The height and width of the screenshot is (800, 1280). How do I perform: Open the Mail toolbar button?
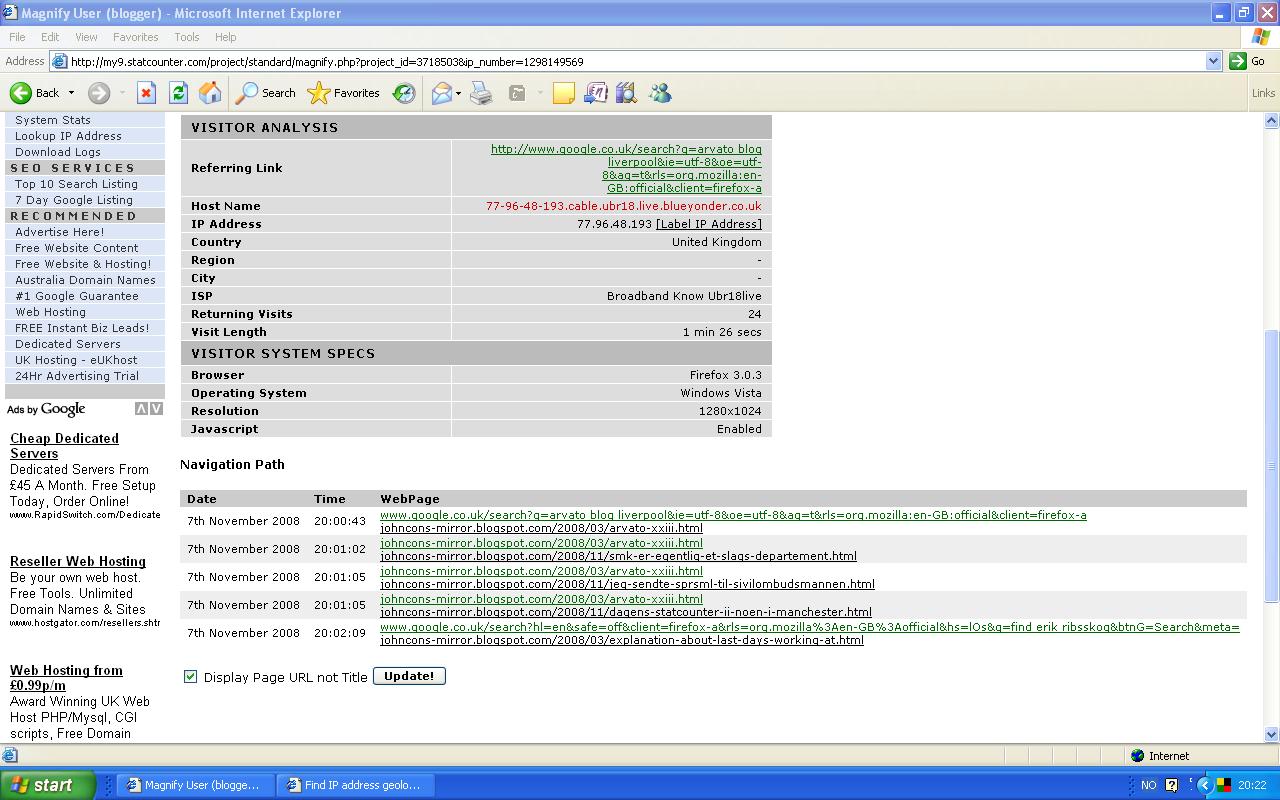441,93
